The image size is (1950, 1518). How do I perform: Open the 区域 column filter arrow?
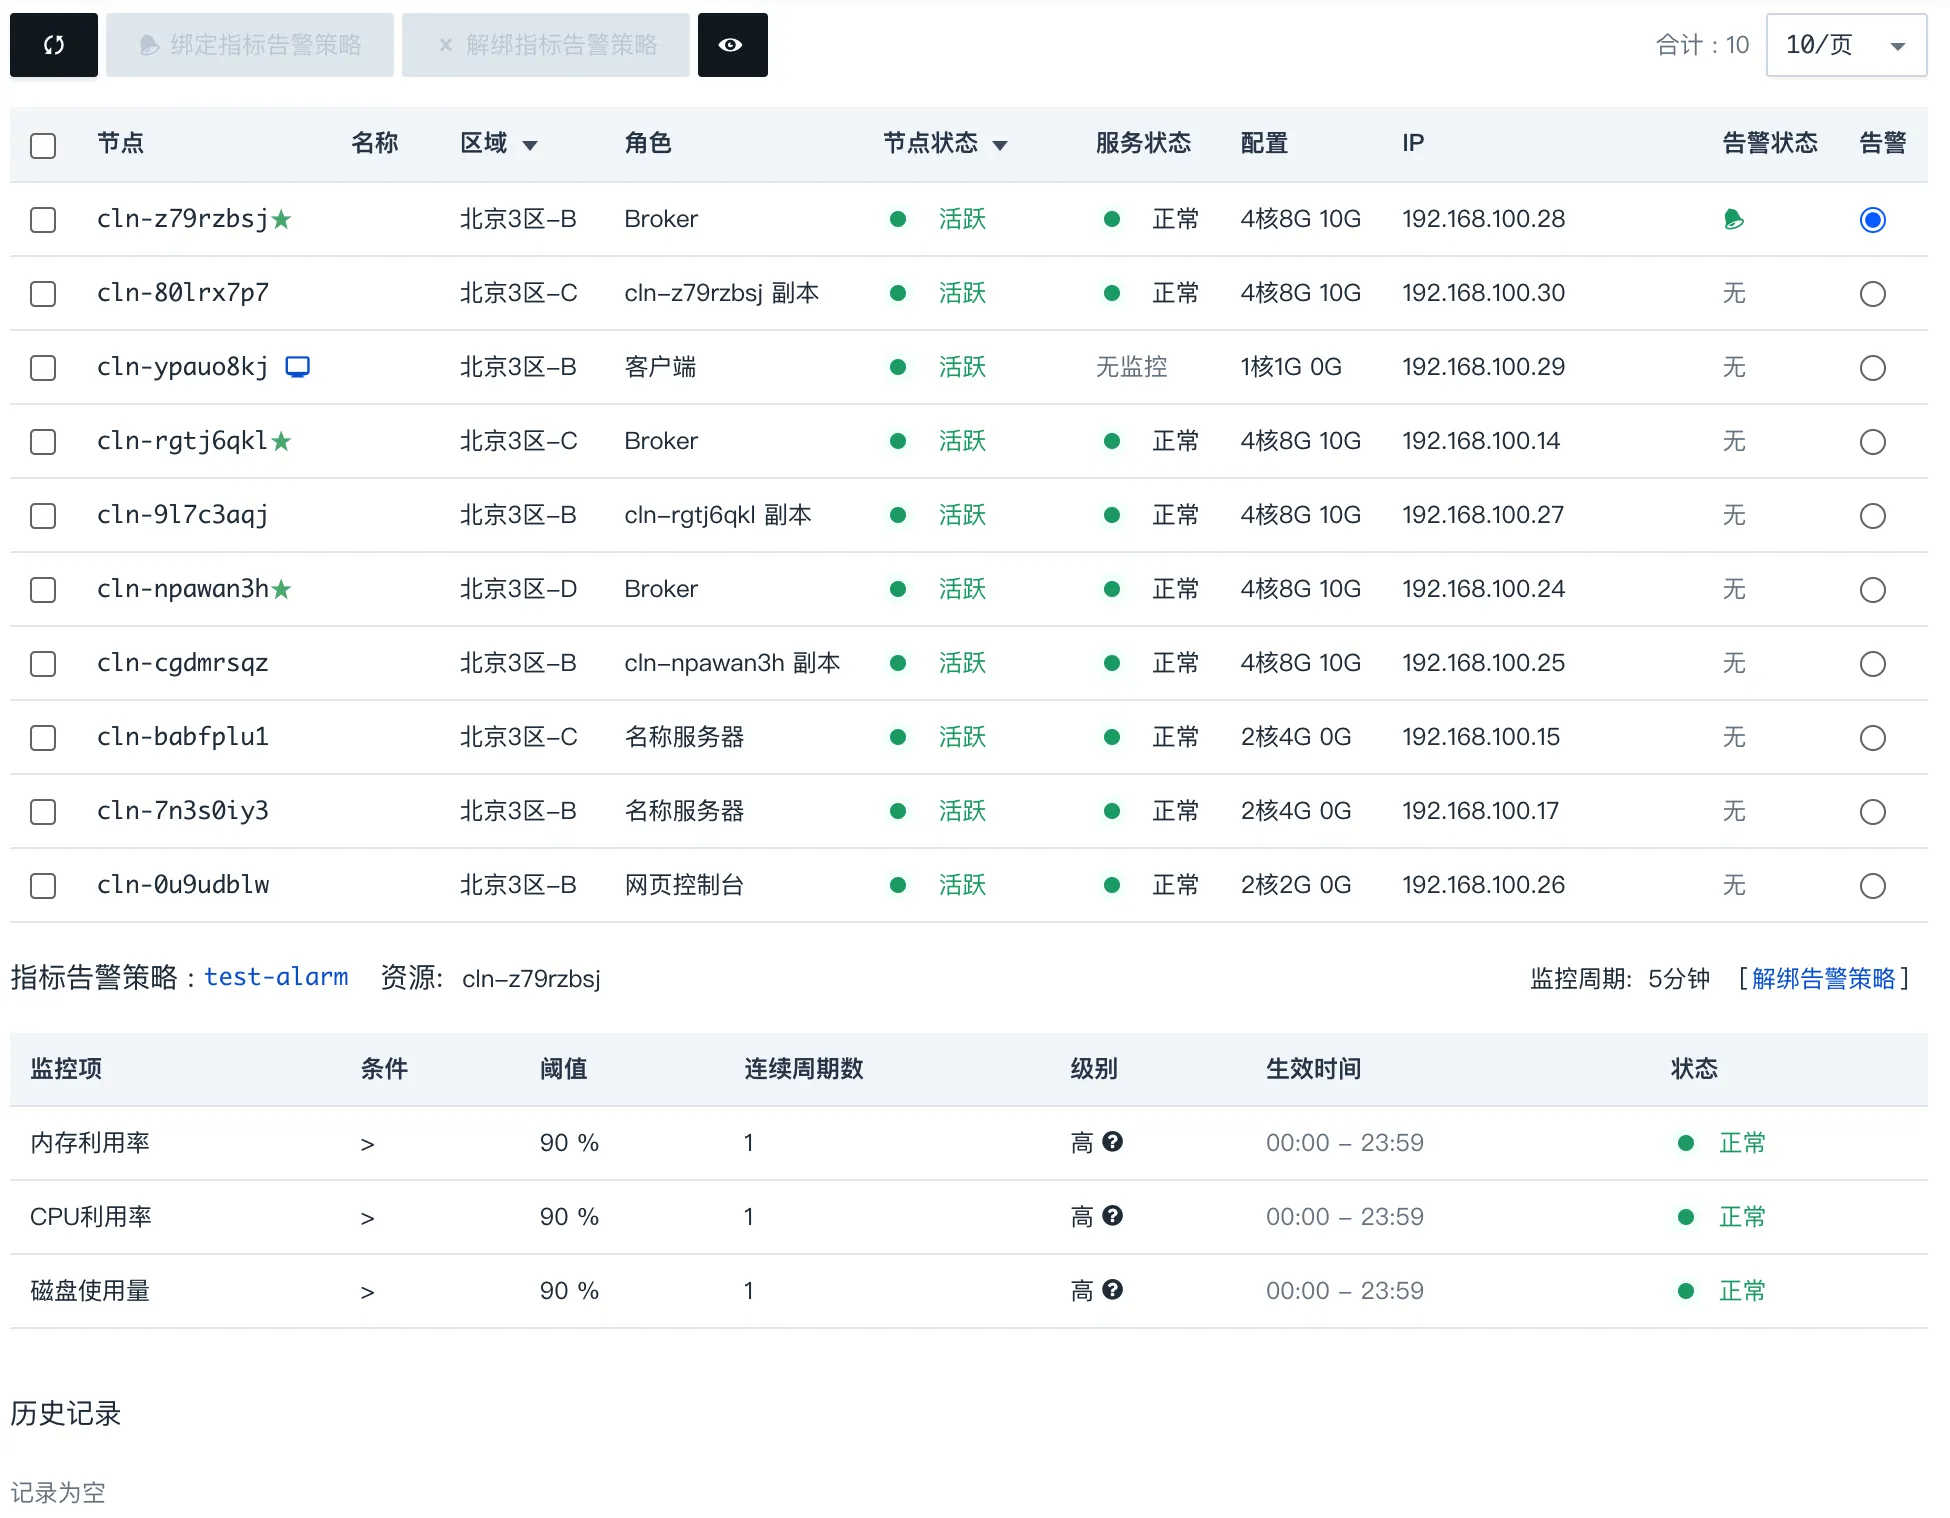point(530,146)
